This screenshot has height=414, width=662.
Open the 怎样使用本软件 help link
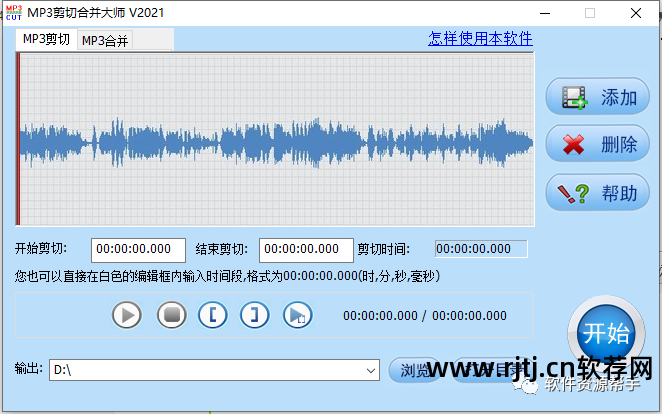(x=480, y=38)
